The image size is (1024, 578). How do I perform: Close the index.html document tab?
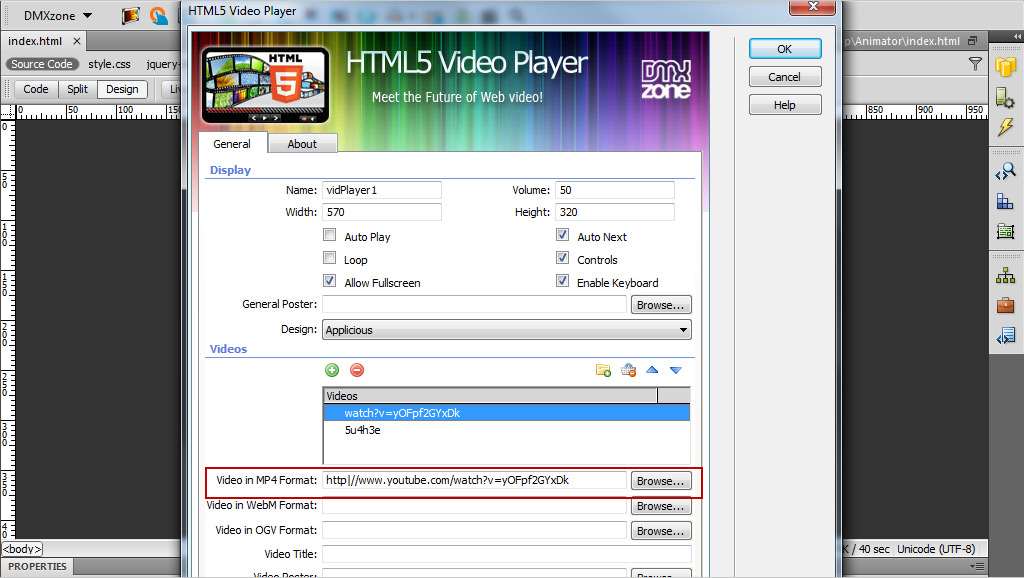77,41
